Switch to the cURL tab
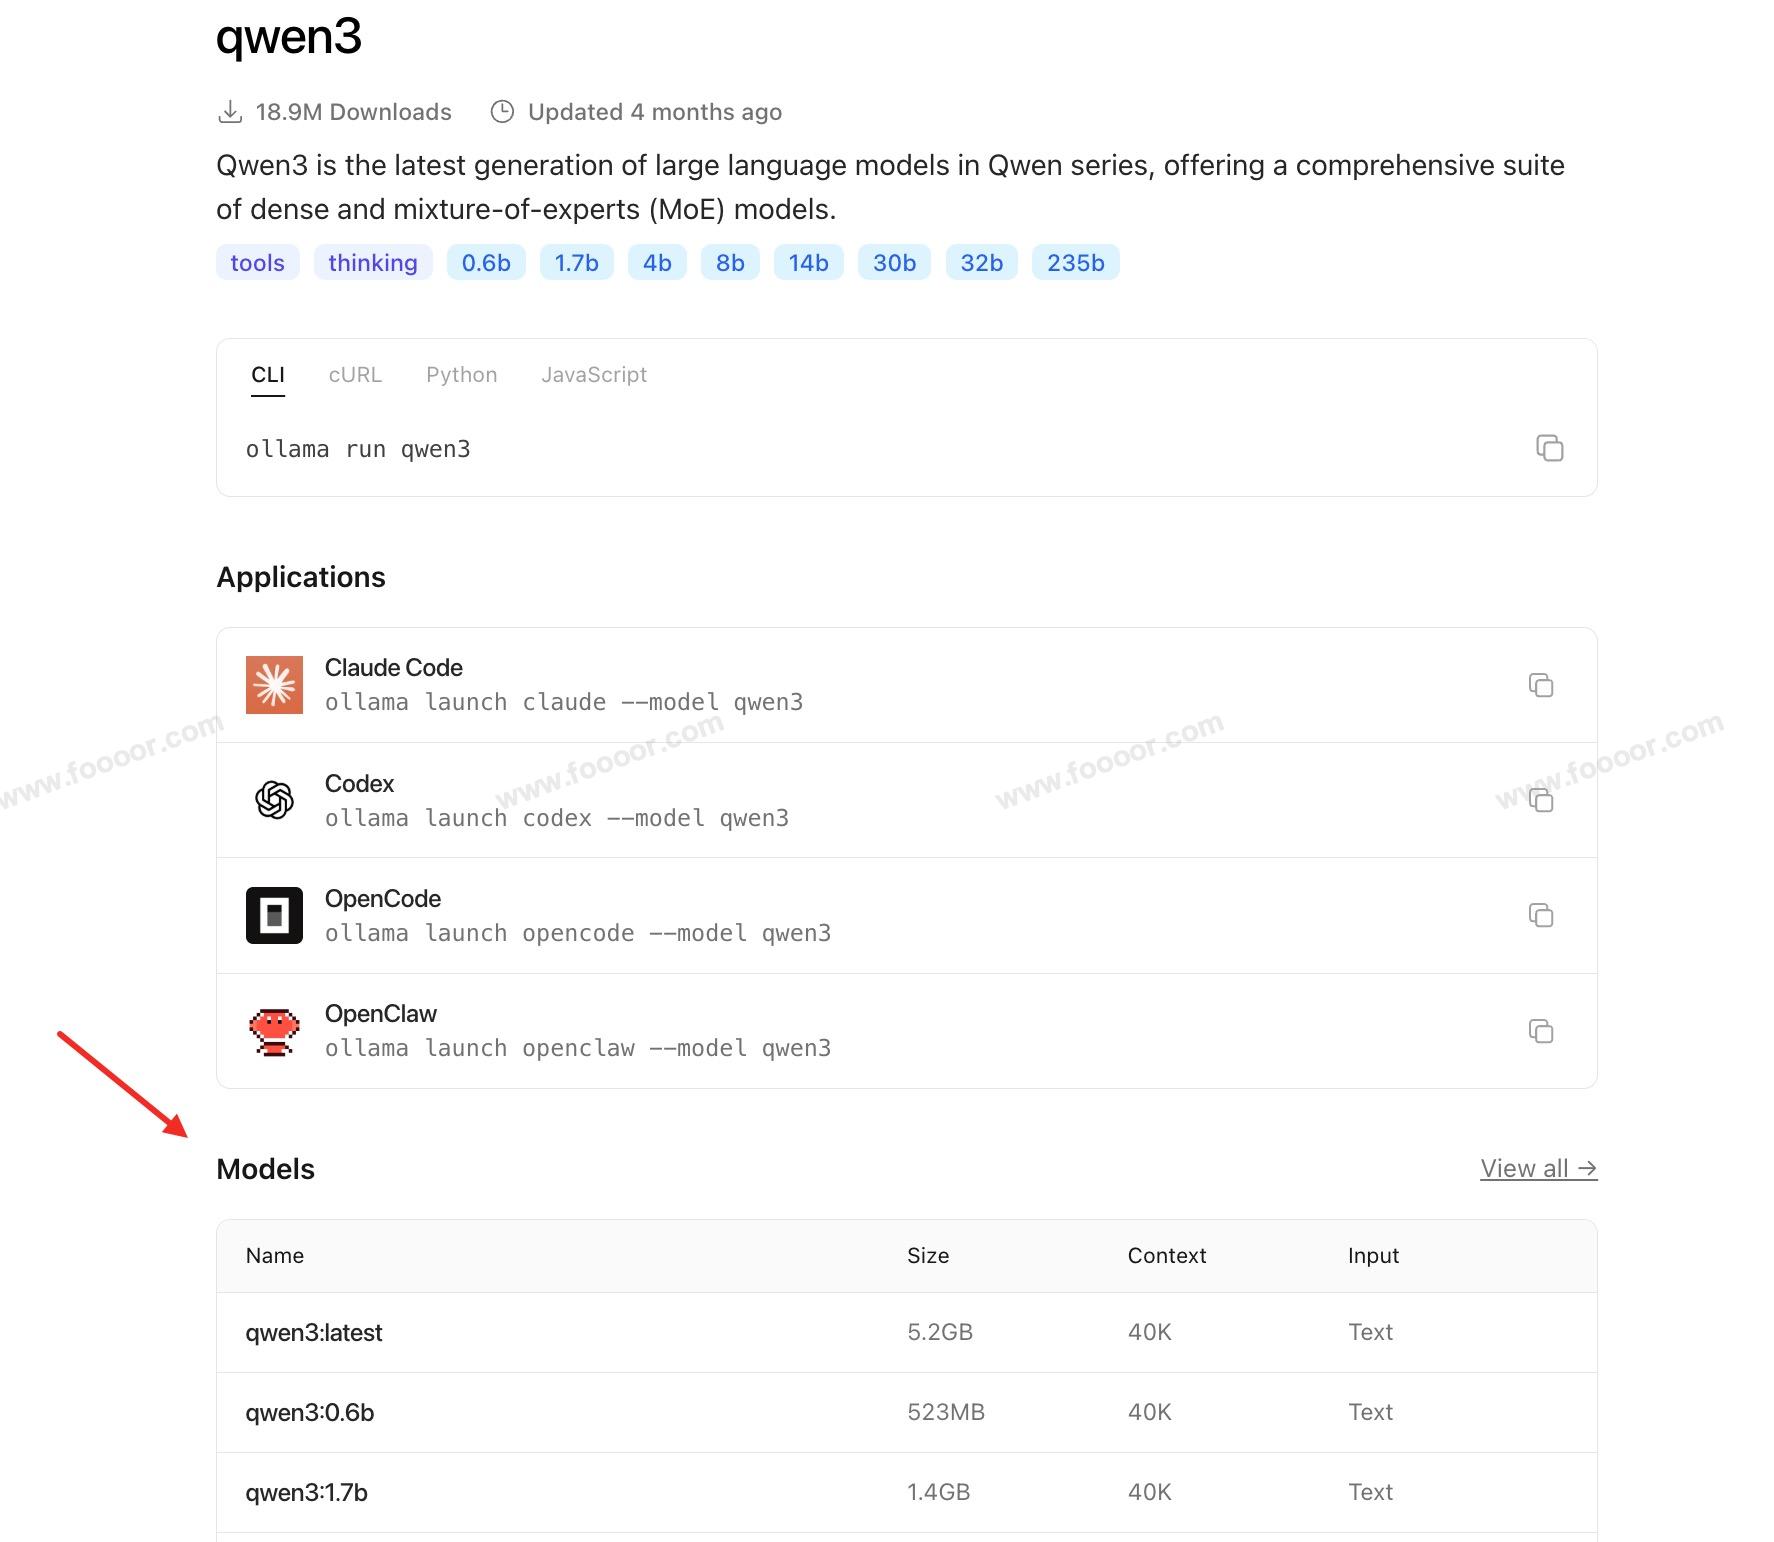Viewport: 1774px width, 1542px height. coord(355,375)
